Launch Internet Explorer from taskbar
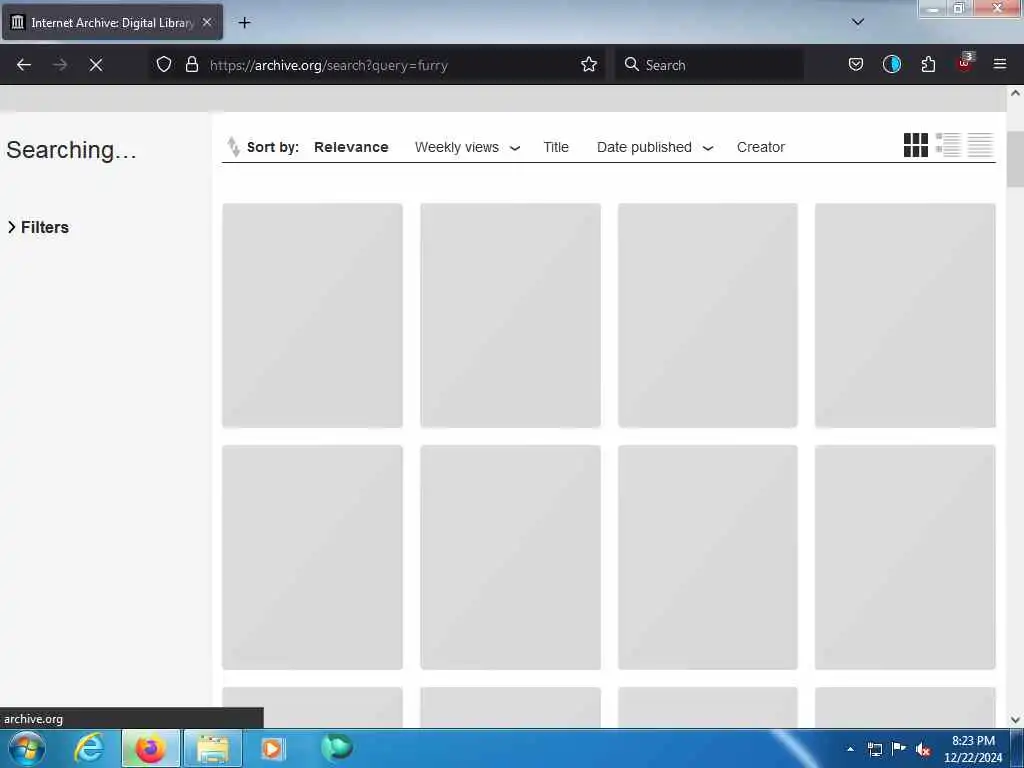The image size is (1024, 768). tap(89, 748)
